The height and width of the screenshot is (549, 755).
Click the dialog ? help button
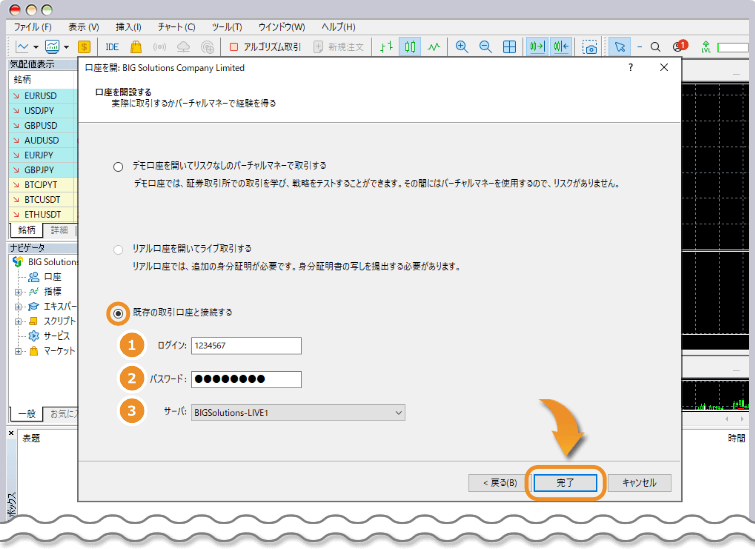(x=630, y=67)
